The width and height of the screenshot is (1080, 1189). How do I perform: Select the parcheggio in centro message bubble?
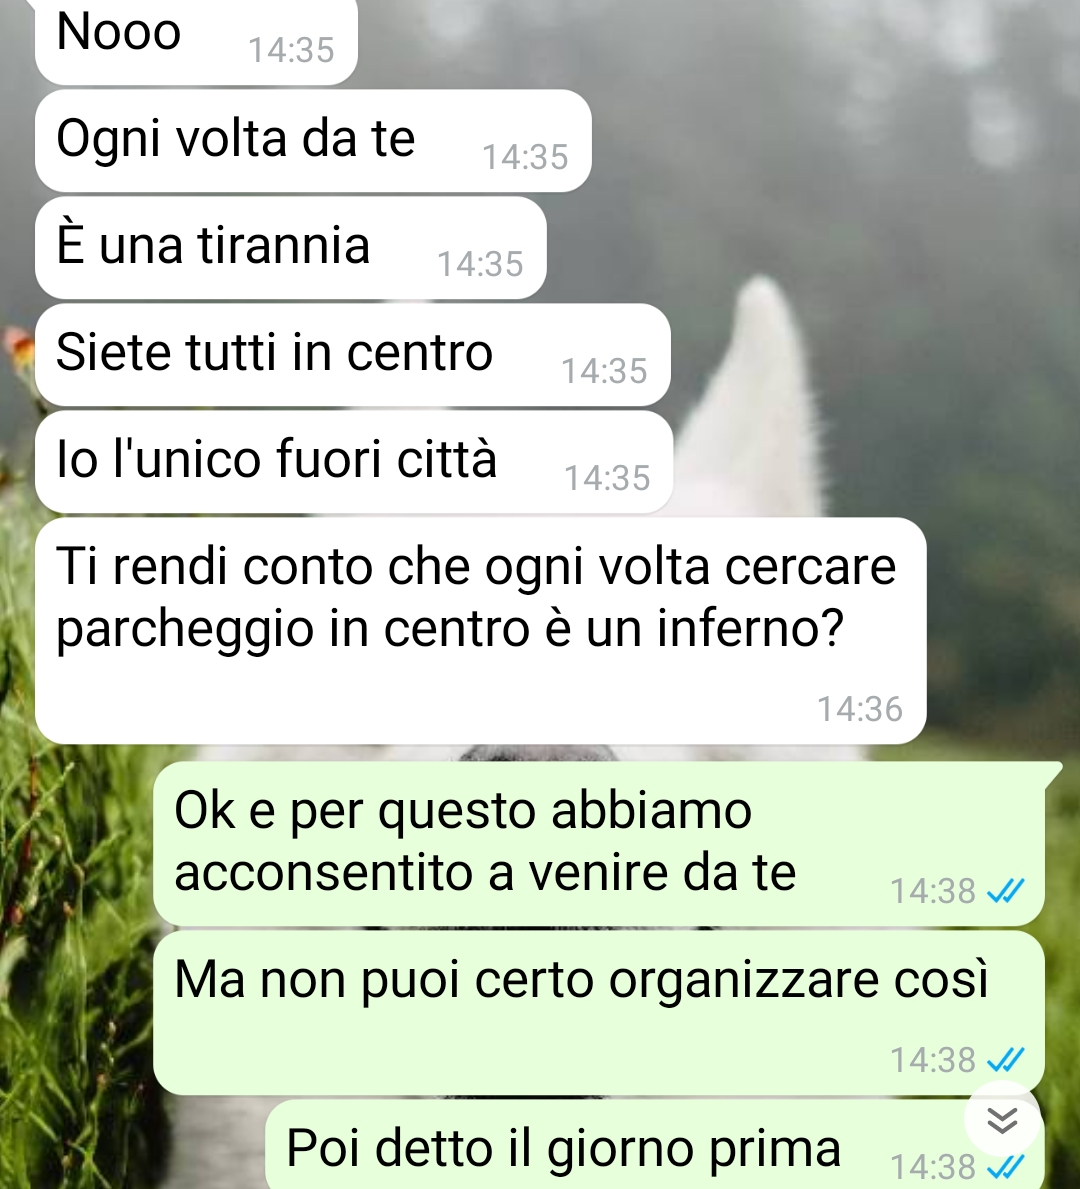481,630
